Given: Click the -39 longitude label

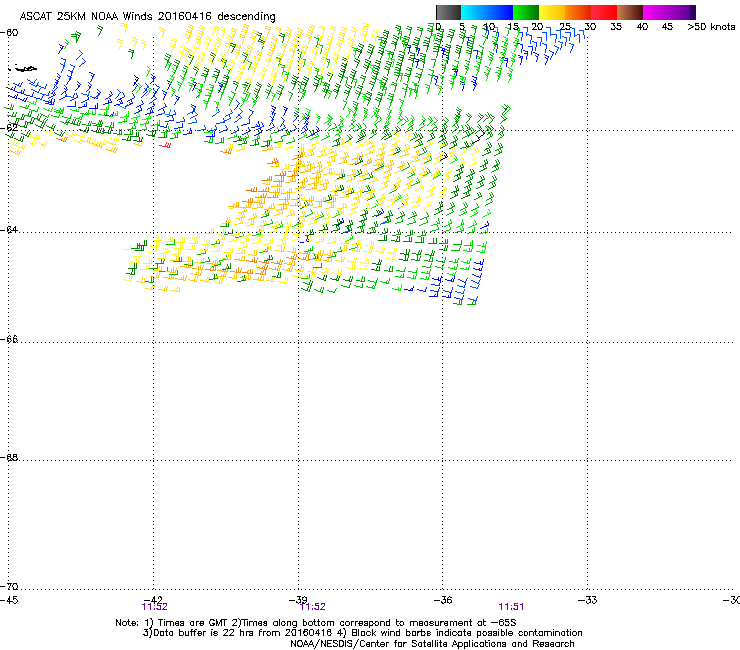Looking at the screenshot, I should click(x=298, y=599).
